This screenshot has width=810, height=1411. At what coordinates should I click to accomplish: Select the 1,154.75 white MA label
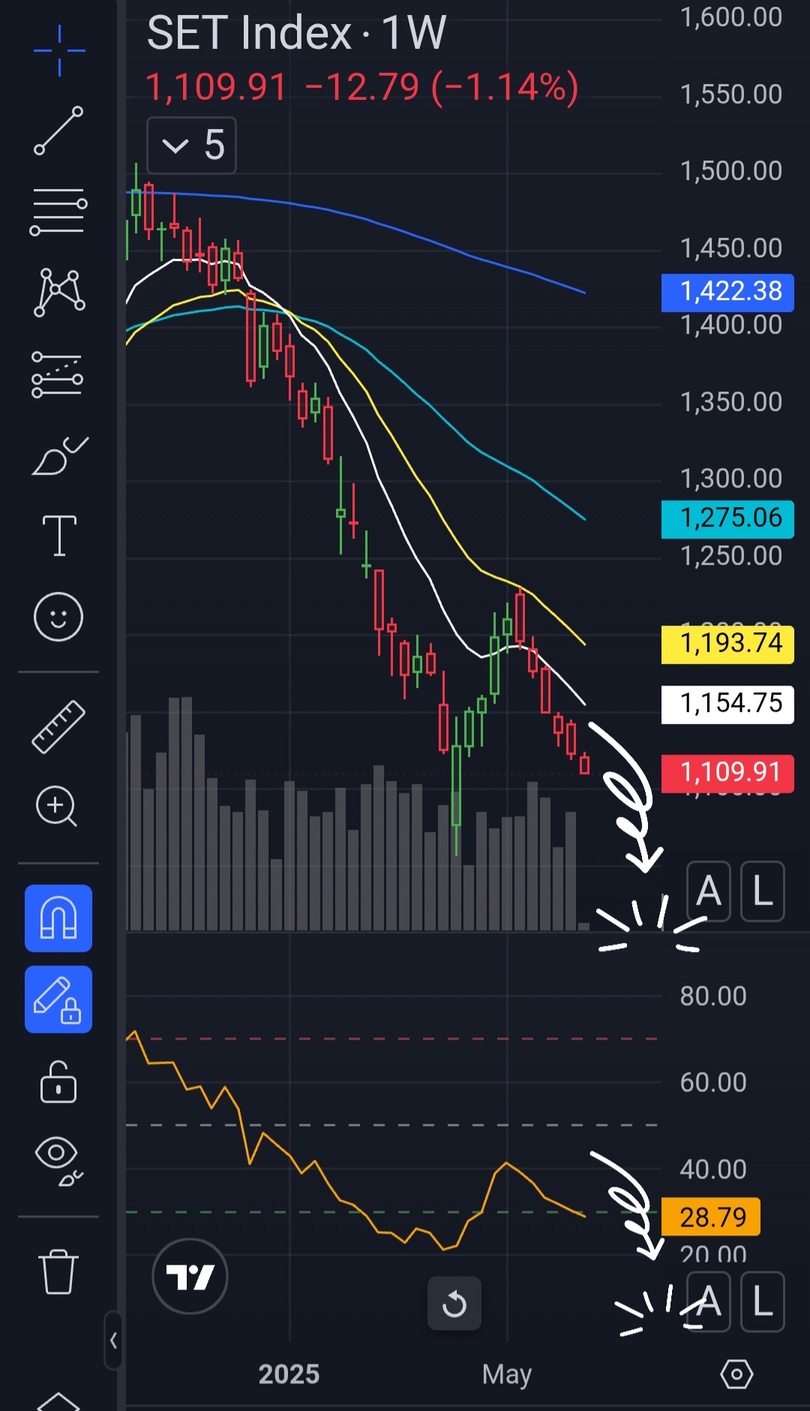(x=728, y=704)
